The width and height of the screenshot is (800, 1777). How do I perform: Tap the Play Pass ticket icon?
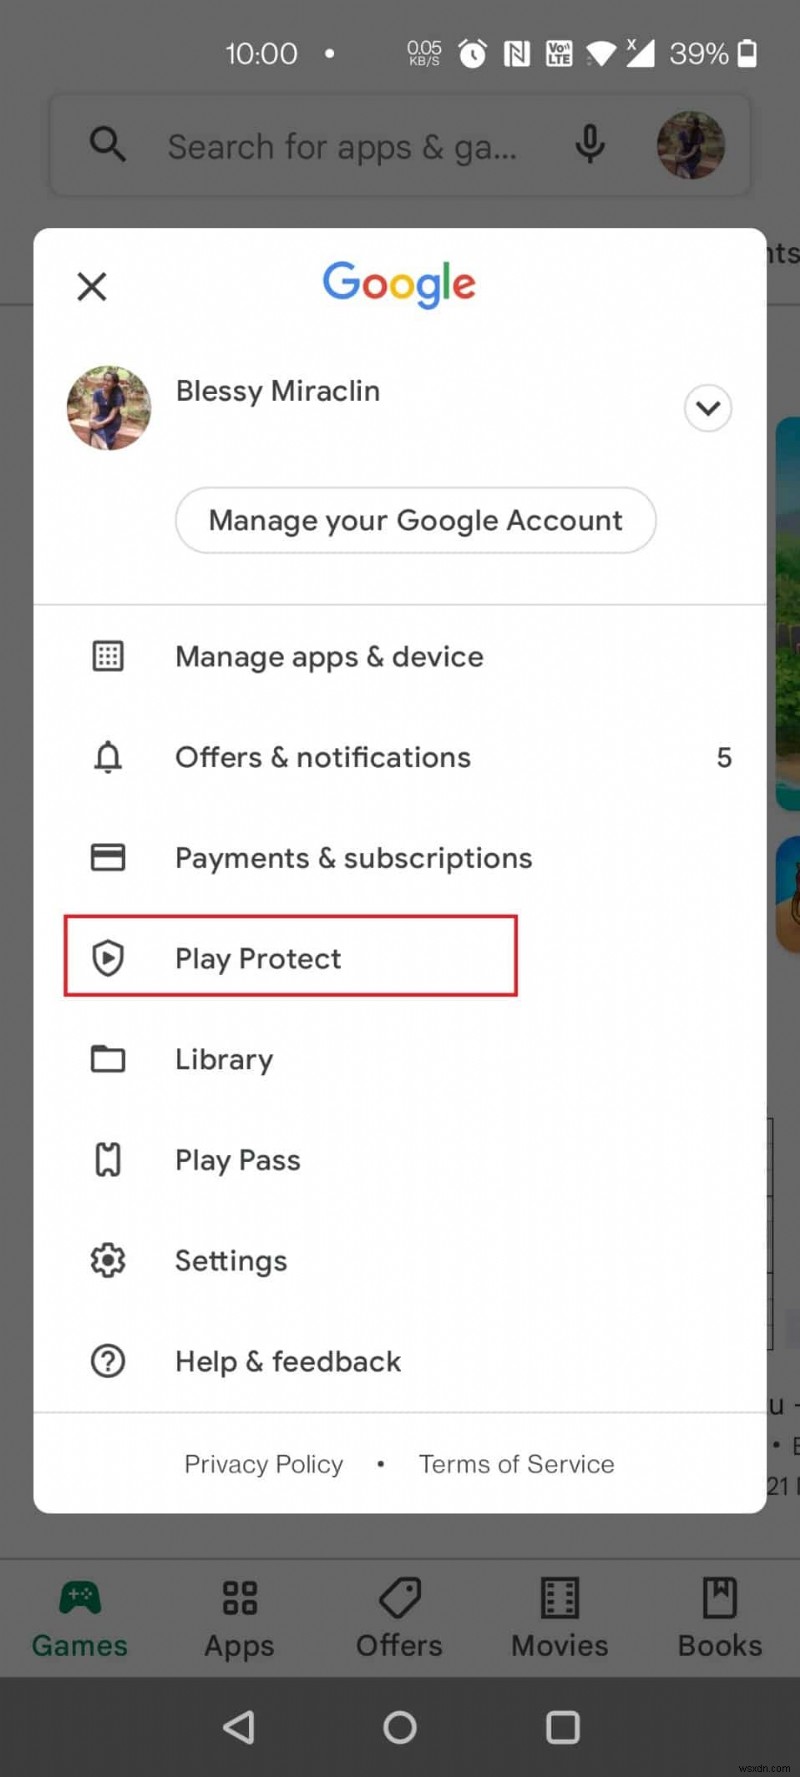[x=108, y=1159]
